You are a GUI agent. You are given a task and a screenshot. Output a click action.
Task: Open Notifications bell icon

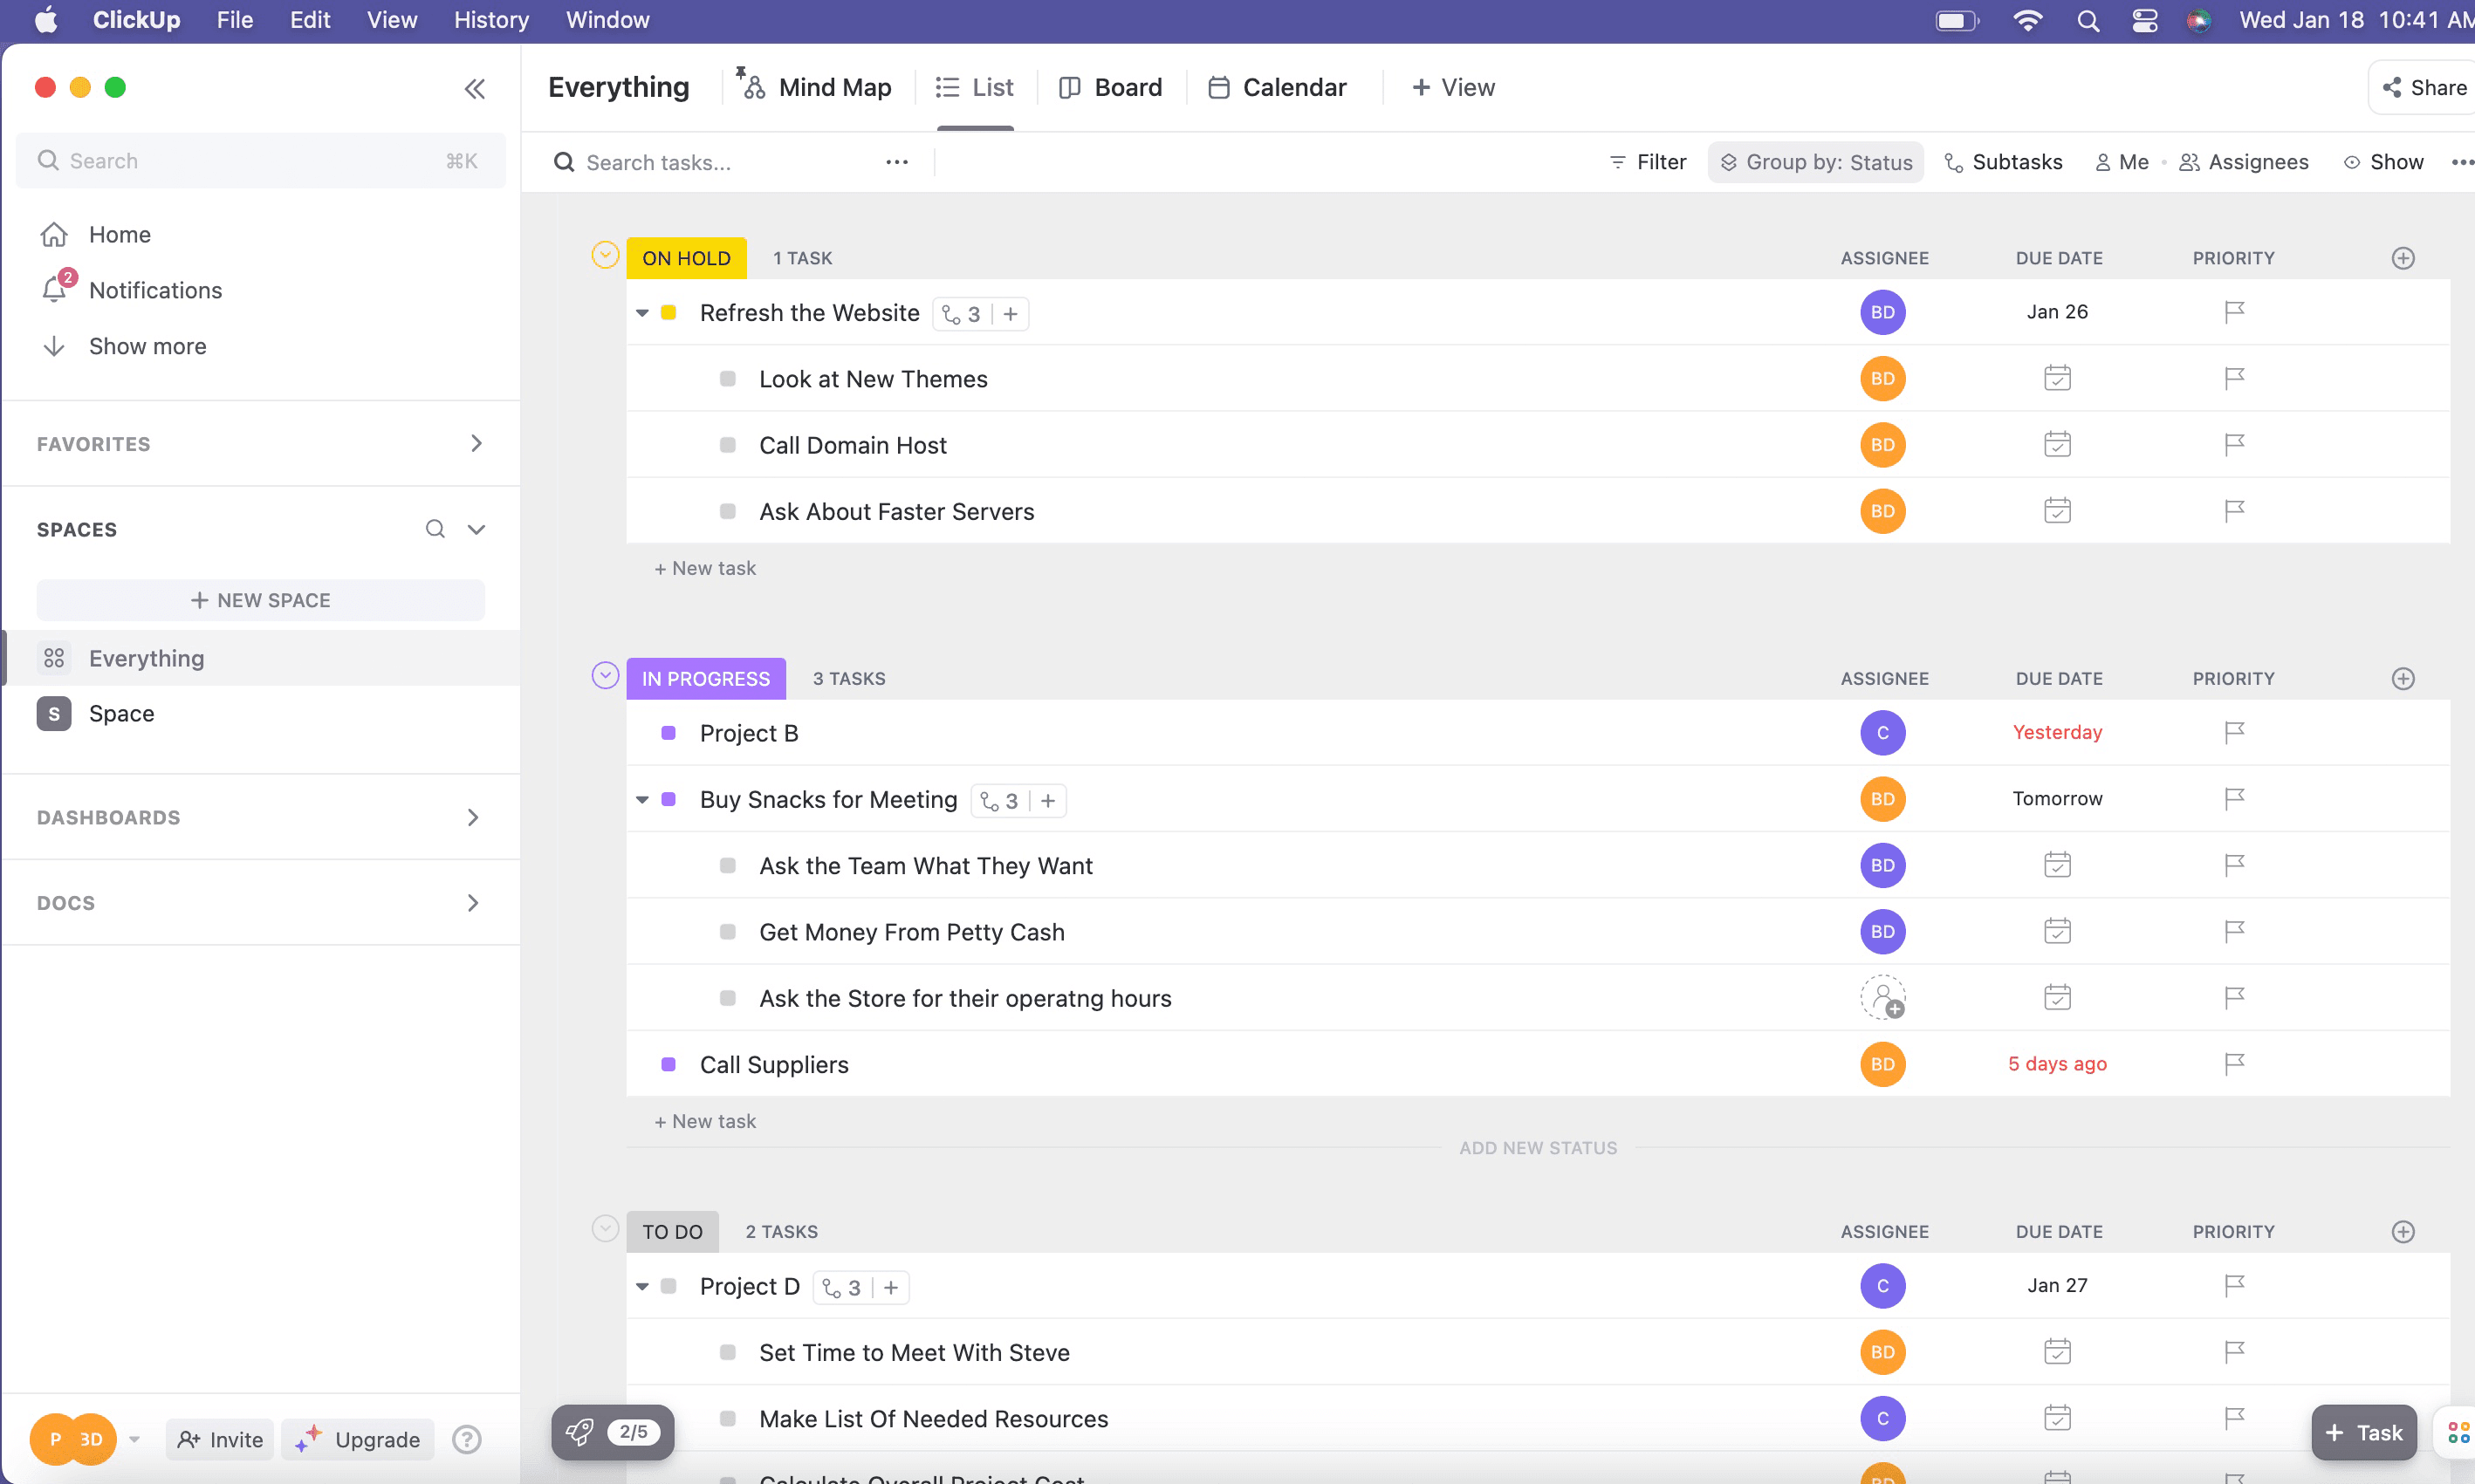point(55,290)
